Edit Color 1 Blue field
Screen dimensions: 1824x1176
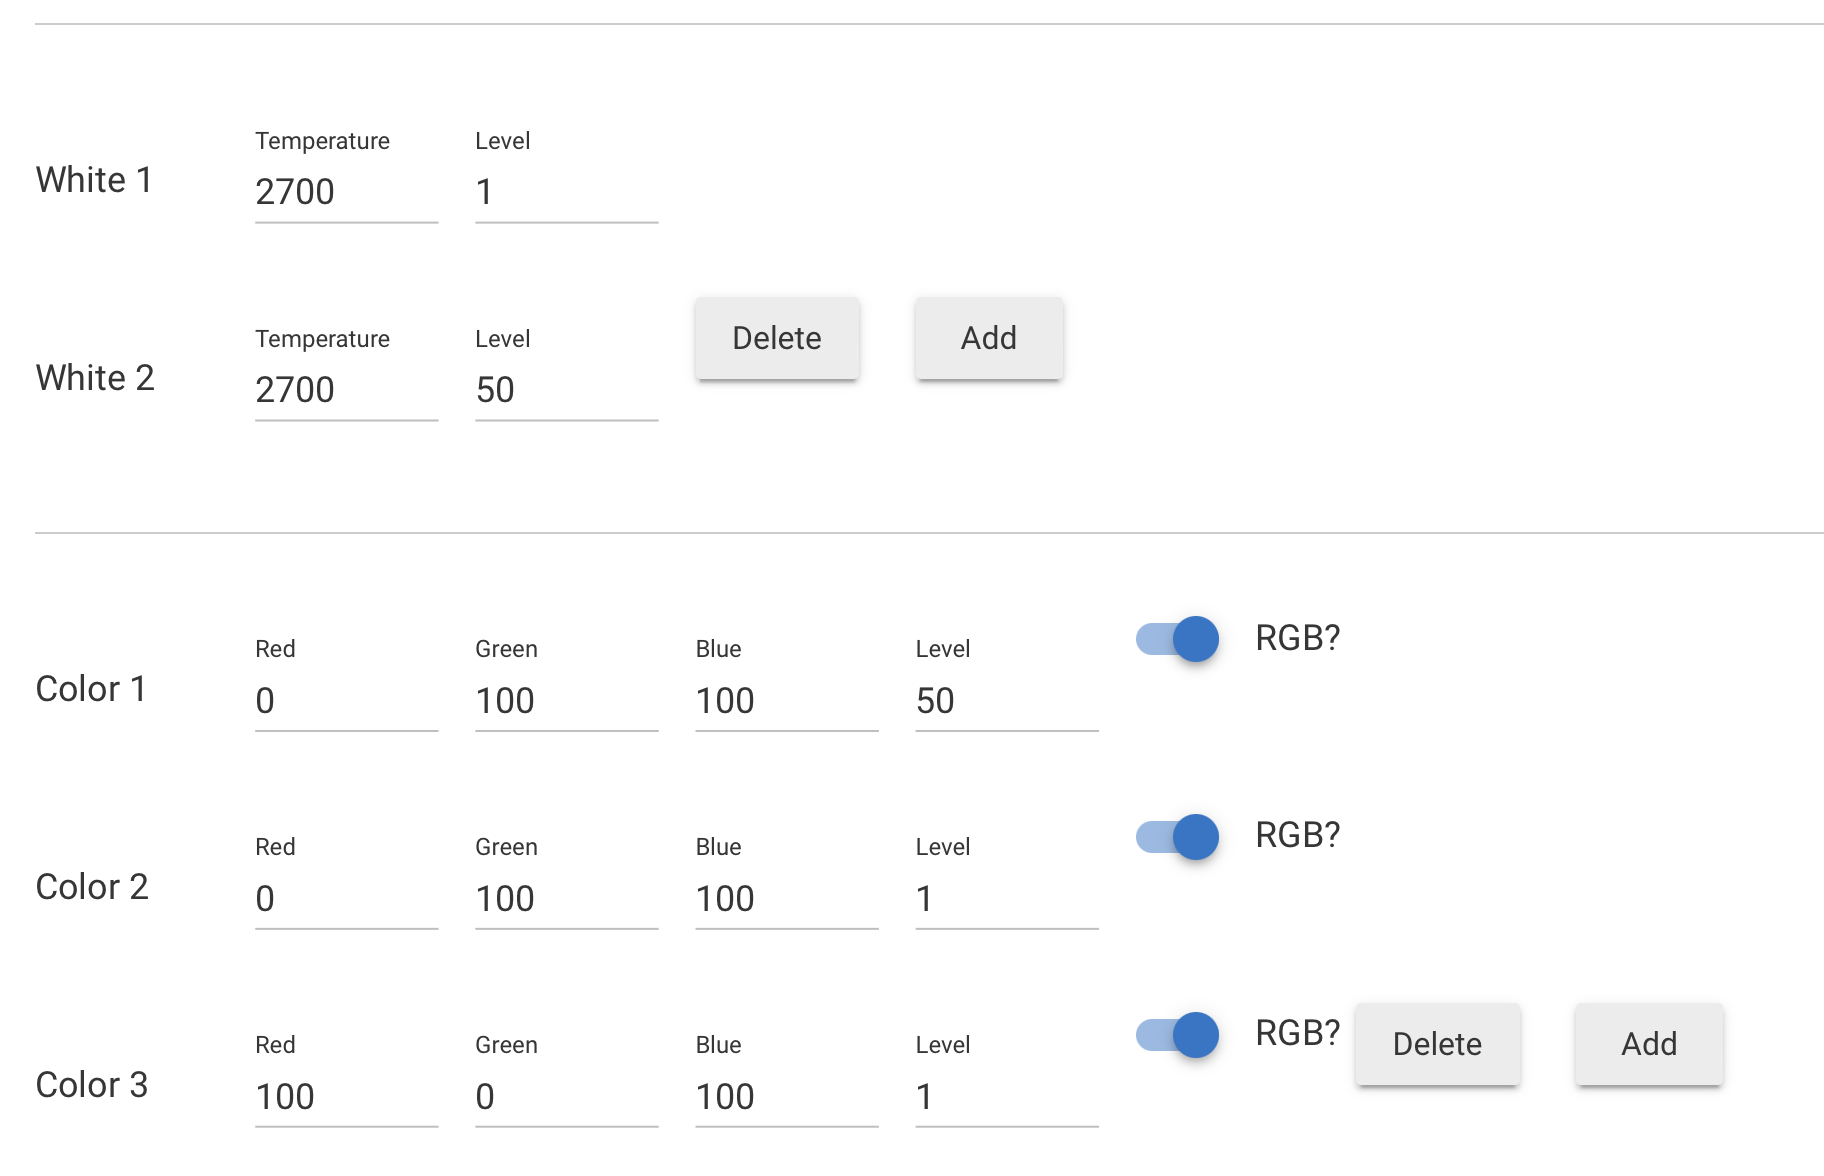(787, 701)
